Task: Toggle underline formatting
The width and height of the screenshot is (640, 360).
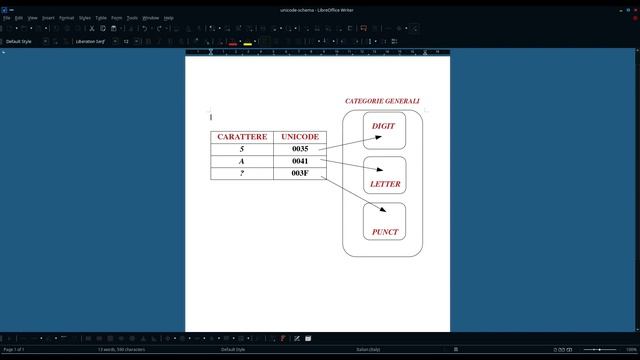Action: point(170,41)
